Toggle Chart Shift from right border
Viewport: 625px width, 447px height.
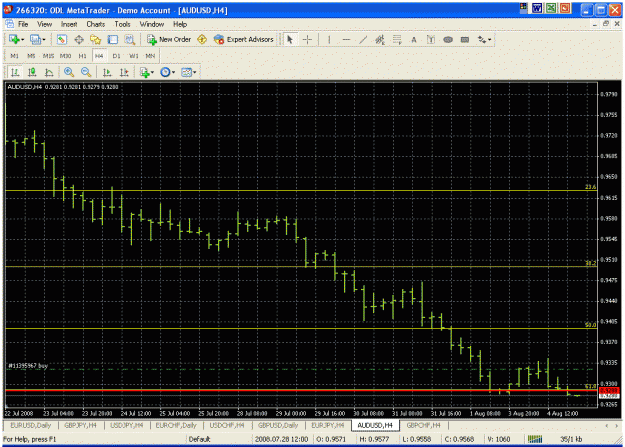tap(124, 72)
